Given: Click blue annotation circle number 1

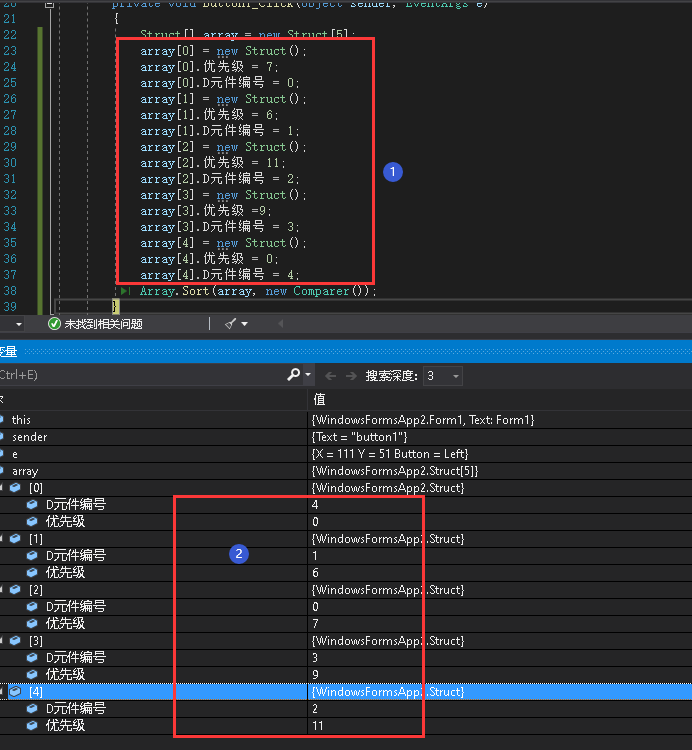Looking at the screenshot, I should (393, 172).
